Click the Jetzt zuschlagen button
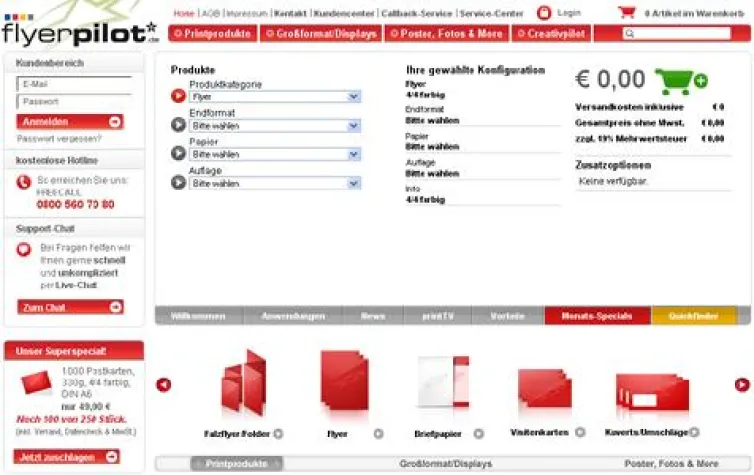 click(x=67, y=457)
